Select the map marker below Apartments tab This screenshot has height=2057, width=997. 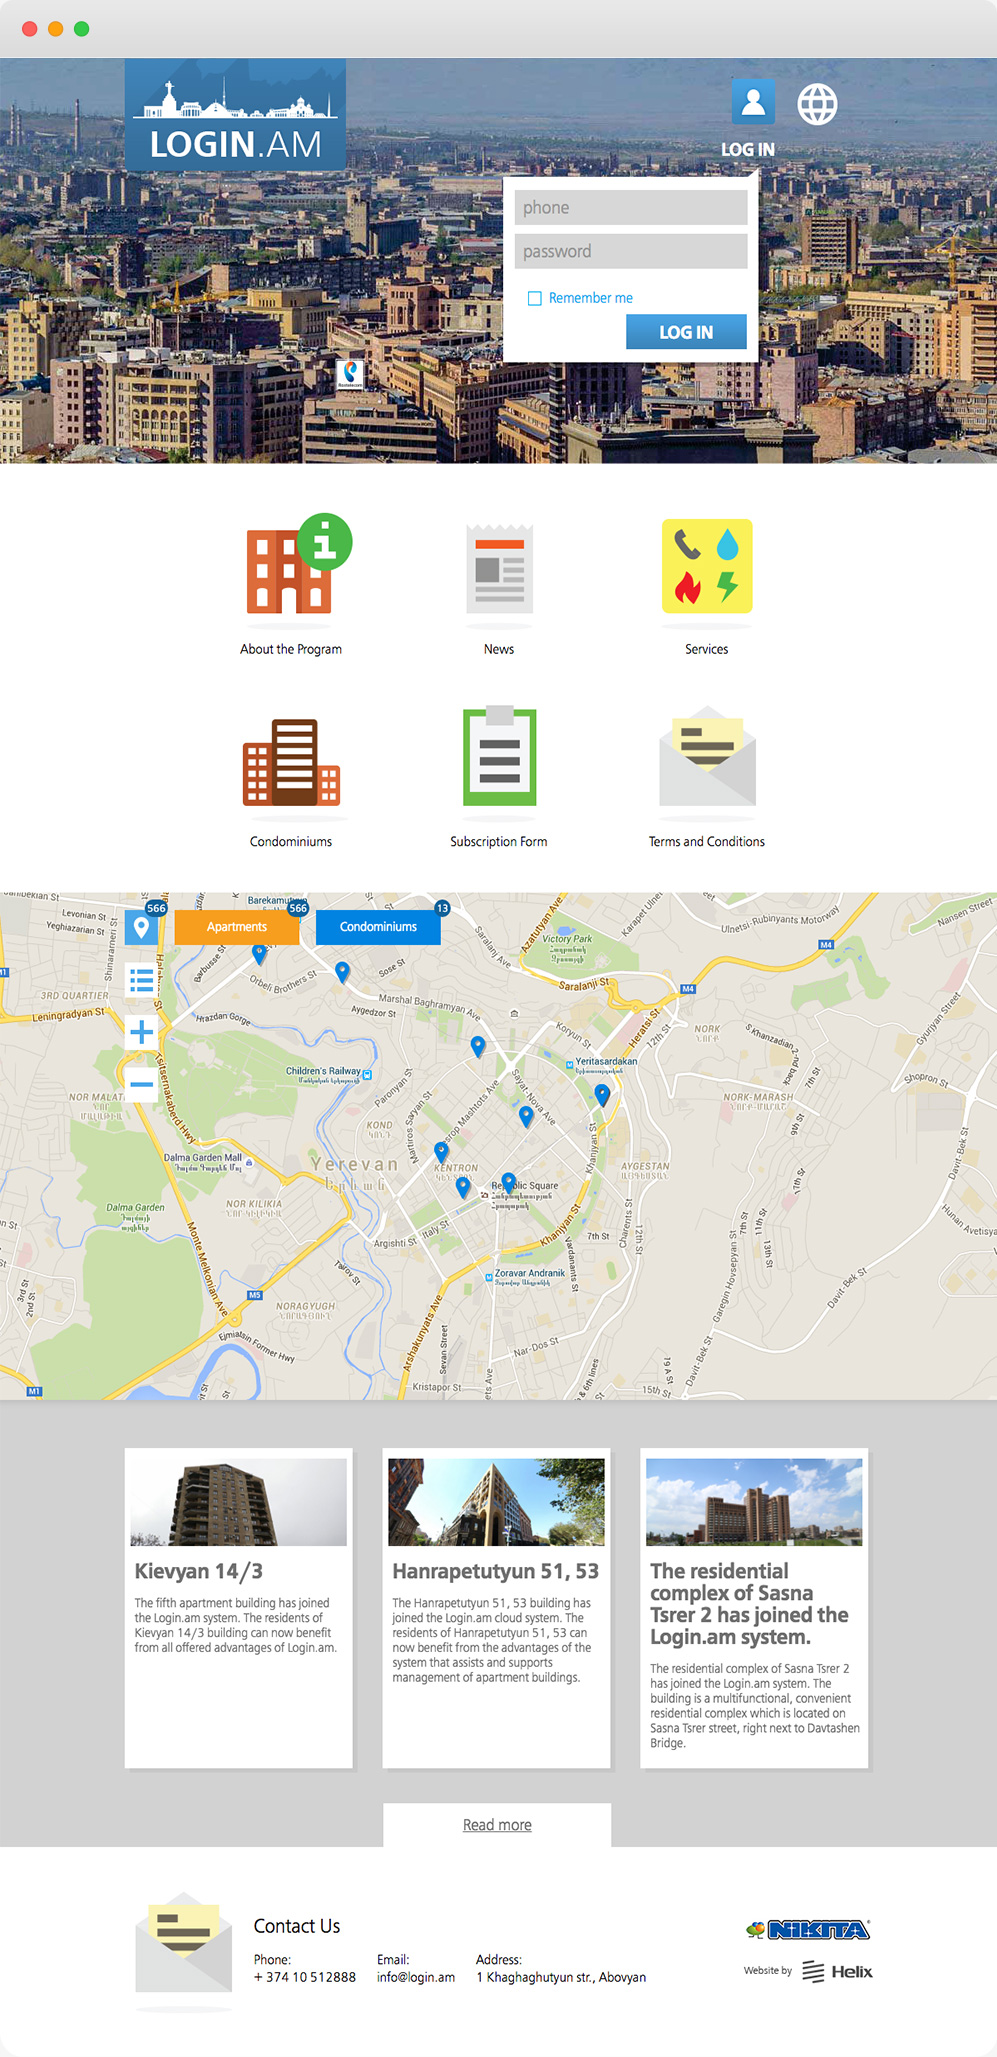(259, 954)
